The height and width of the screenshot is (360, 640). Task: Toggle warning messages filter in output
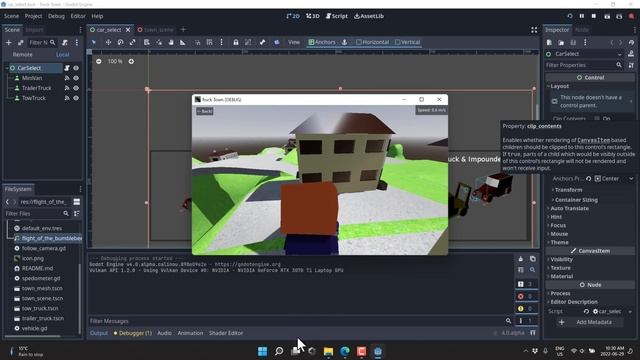tap(526, 309)
